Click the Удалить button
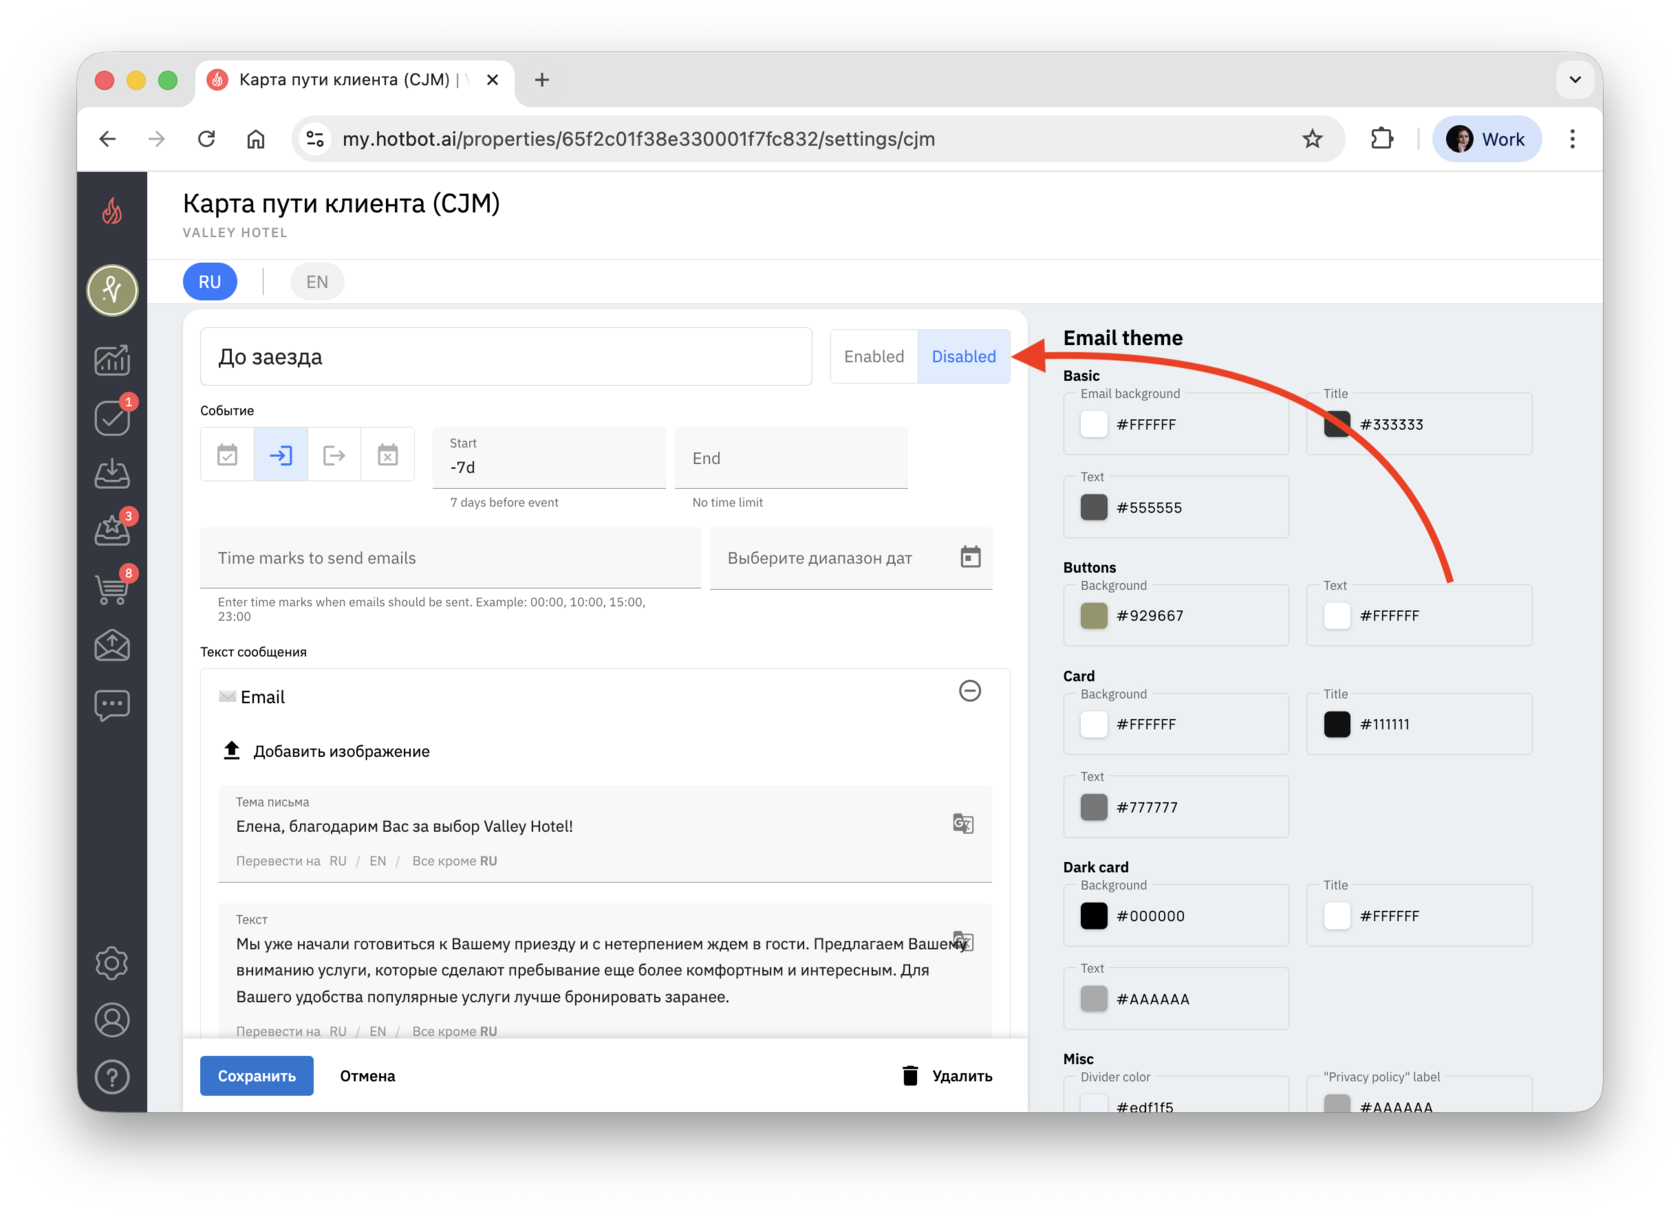Screen dimensions: 1680x1214 (947, 1076)
